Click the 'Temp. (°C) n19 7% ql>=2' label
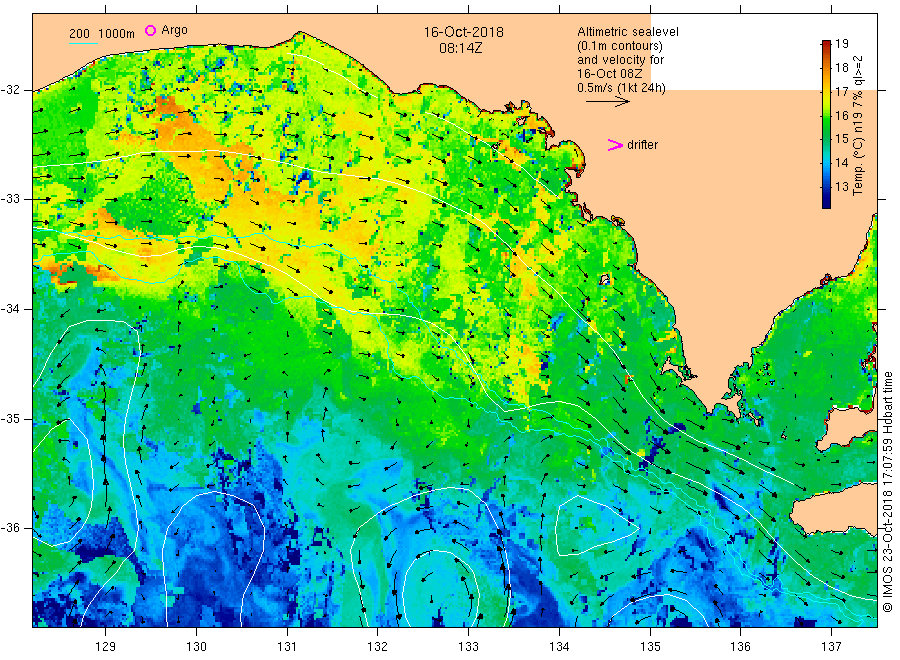 pyautogui.click(x=858, y=126)
